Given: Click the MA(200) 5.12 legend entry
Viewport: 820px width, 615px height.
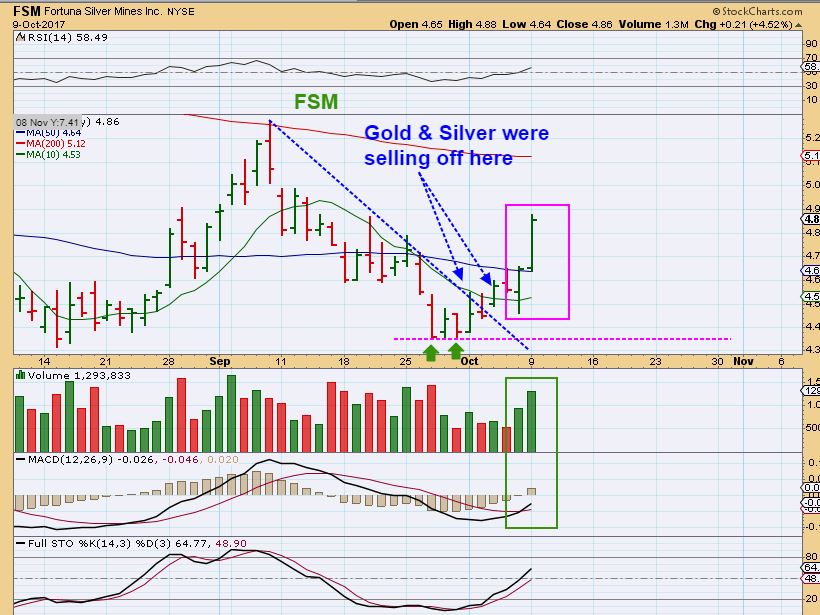Looking at the screenshot, I should [51, 143].
